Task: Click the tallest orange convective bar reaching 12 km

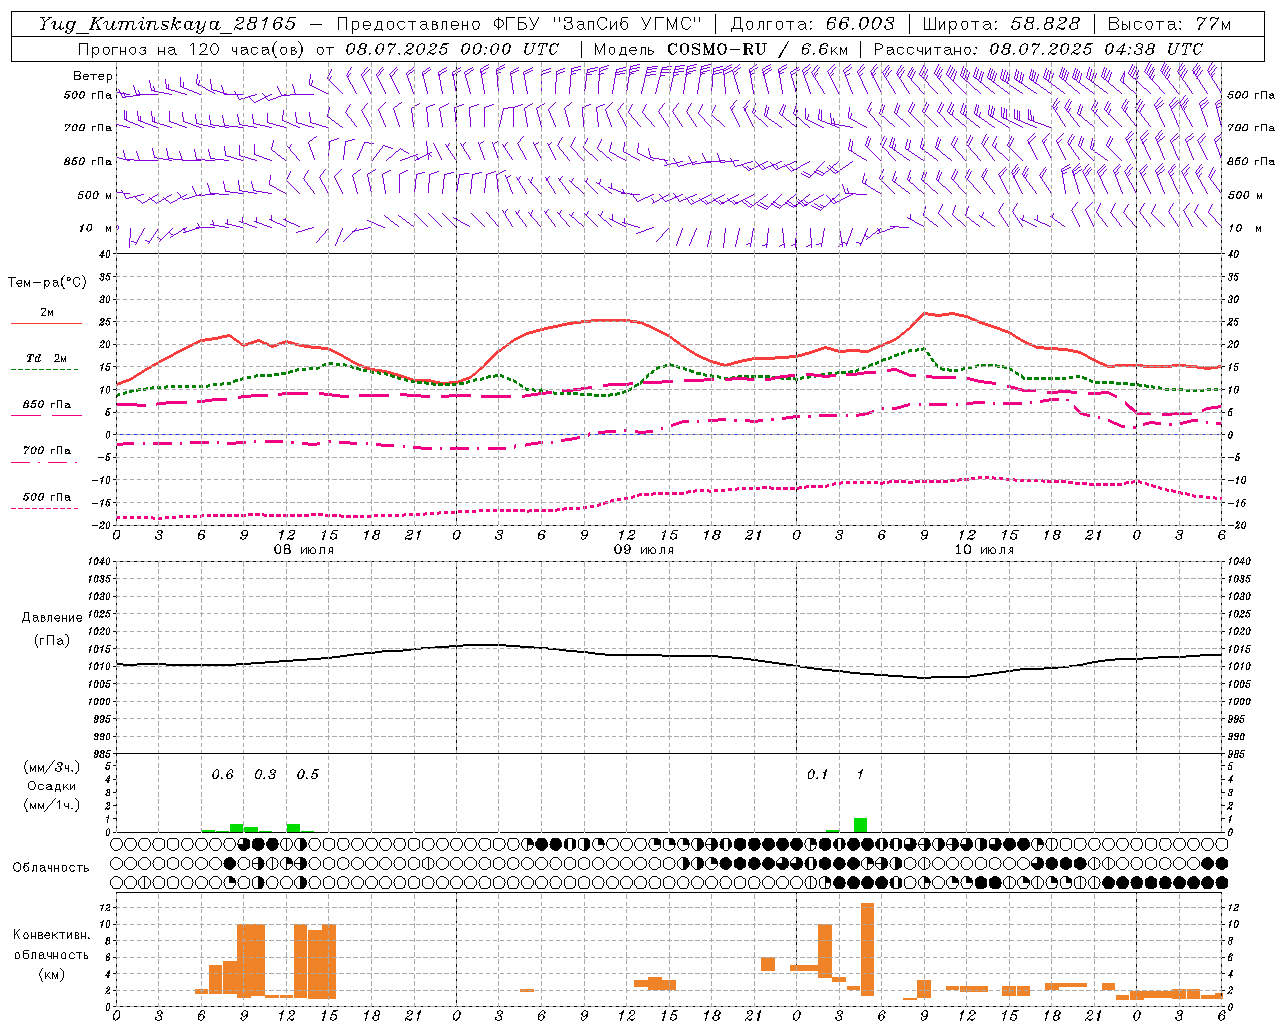Action: click(867, 949)
